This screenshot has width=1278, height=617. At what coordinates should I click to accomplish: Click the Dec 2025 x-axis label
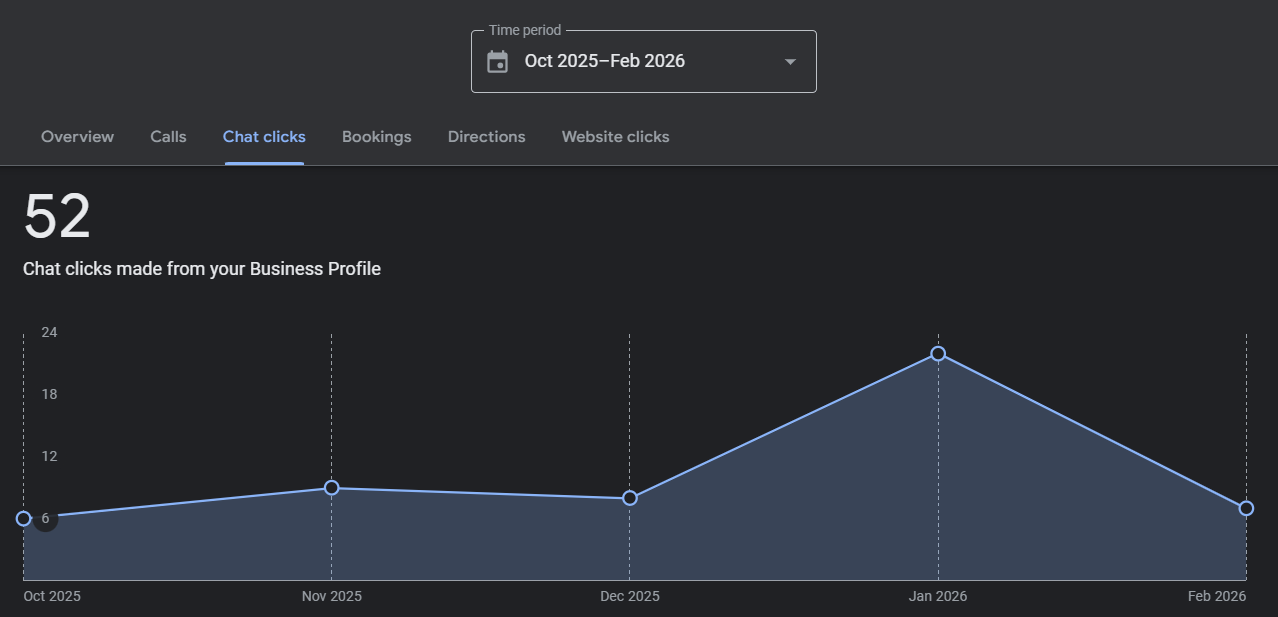click(x=630, y=596)
